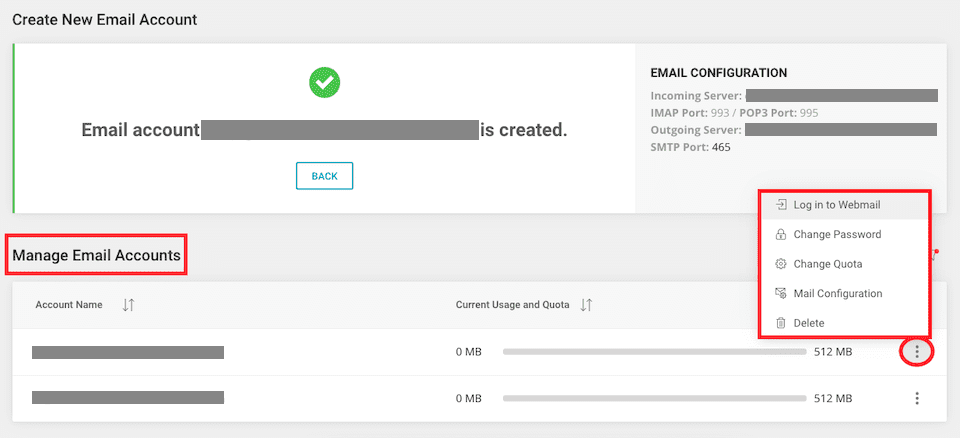The image size is (960, 438).
Task: Click sort arrows beside Current Usage and Quota
Action: [x=586, y=305]
